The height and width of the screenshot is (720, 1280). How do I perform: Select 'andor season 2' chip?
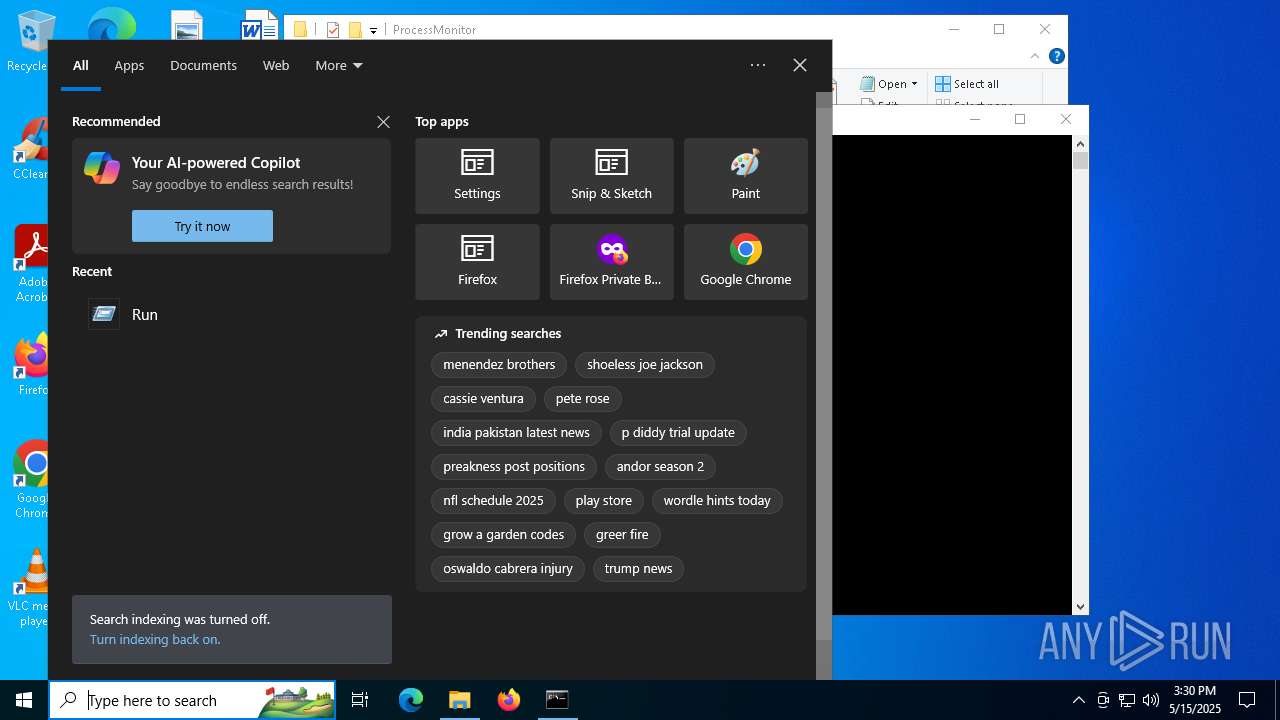click(x=660, y=467)
